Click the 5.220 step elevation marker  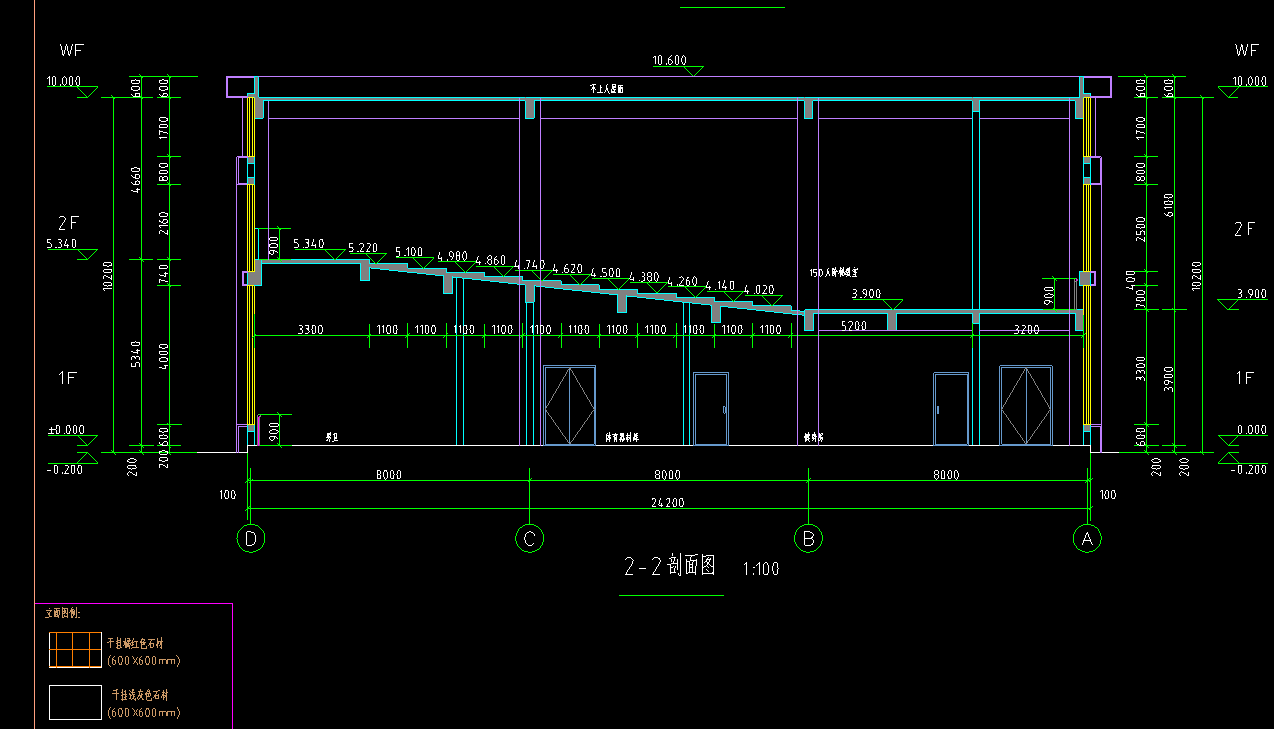363,248
